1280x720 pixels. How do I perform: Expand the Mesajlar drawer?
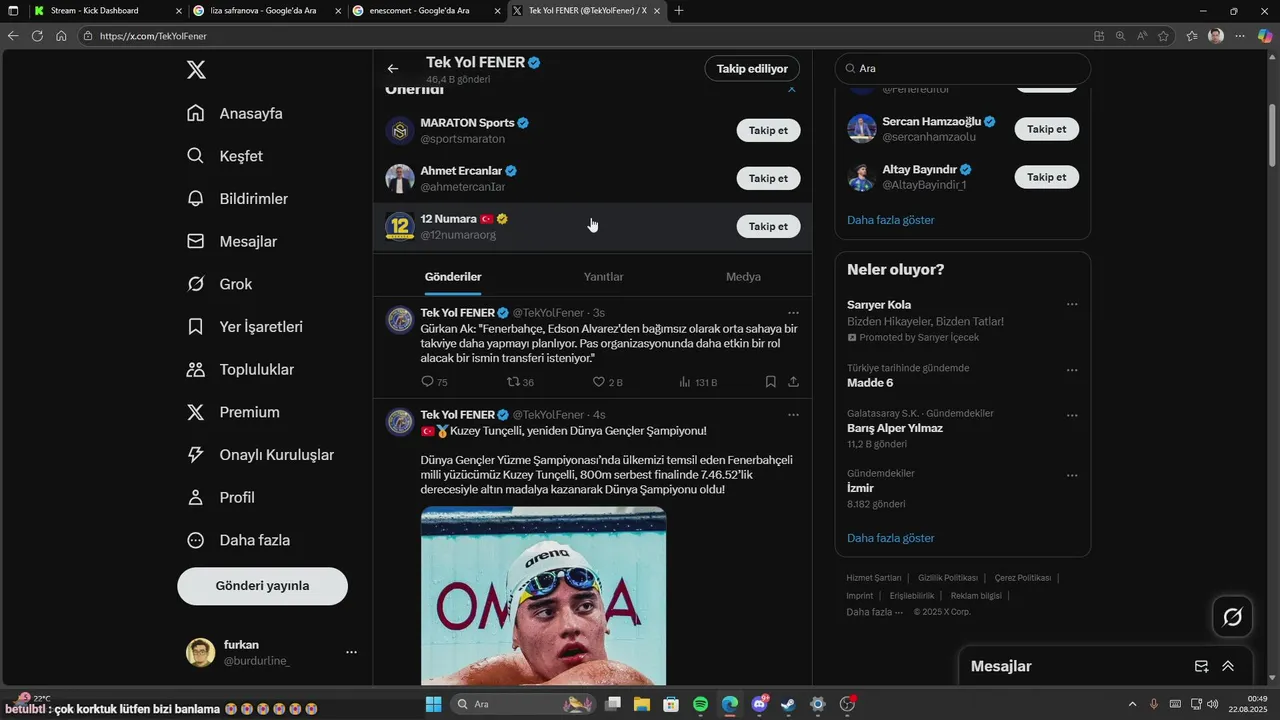pyautogui.click(x=1228, y=666)
